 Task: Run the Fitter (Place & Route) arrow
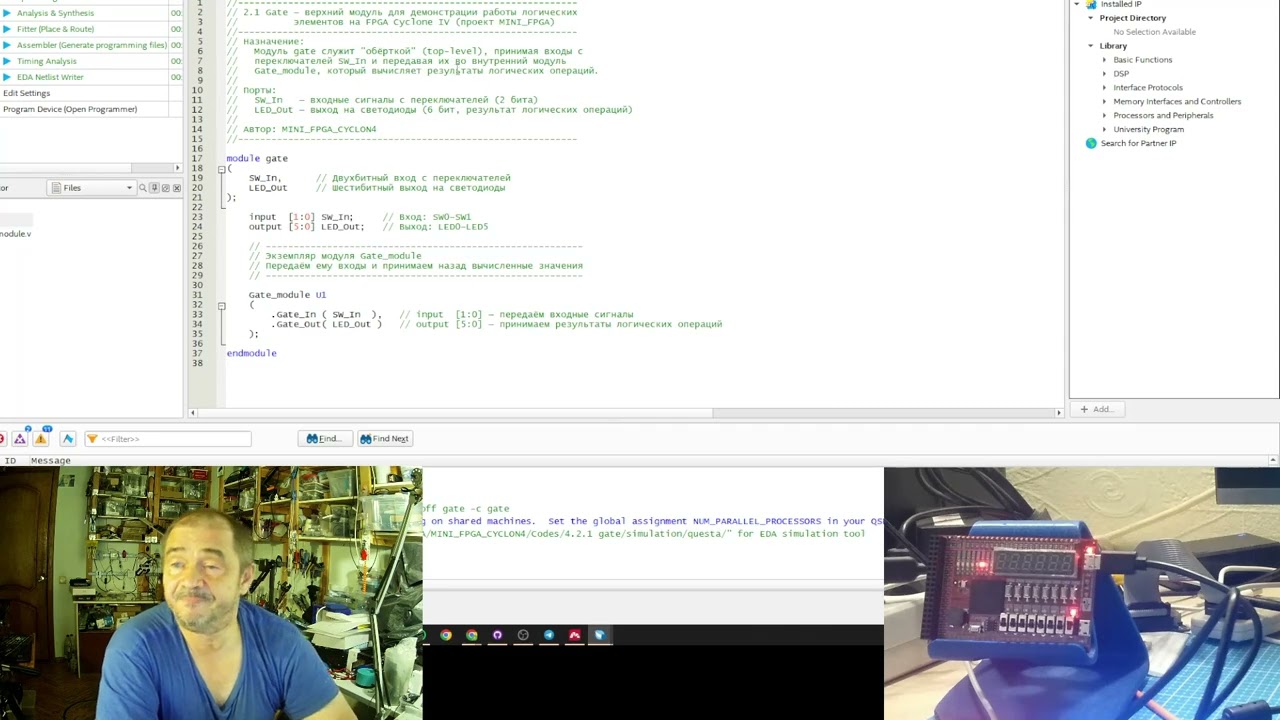(9, 29)
